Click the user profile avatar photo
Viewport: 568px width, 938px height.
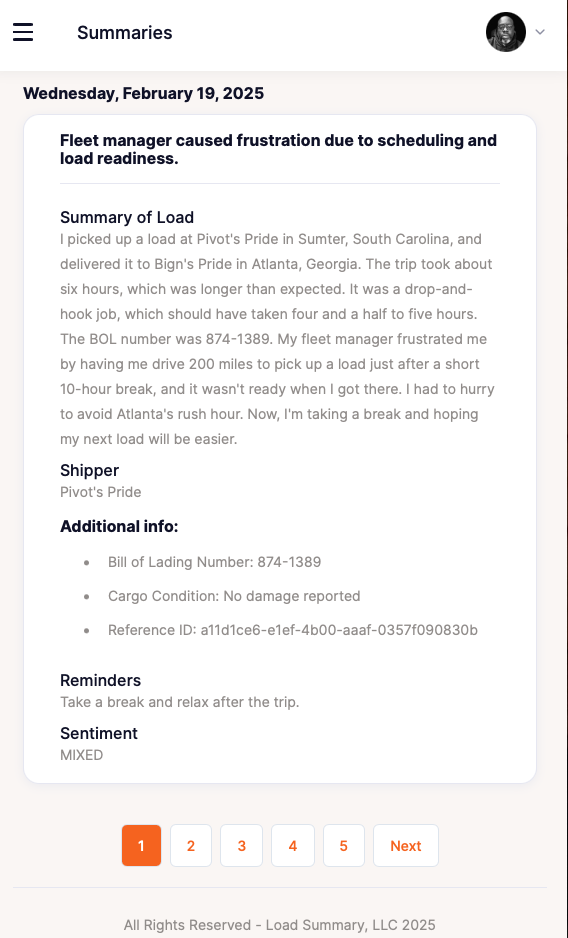click(x=506, y=32)
